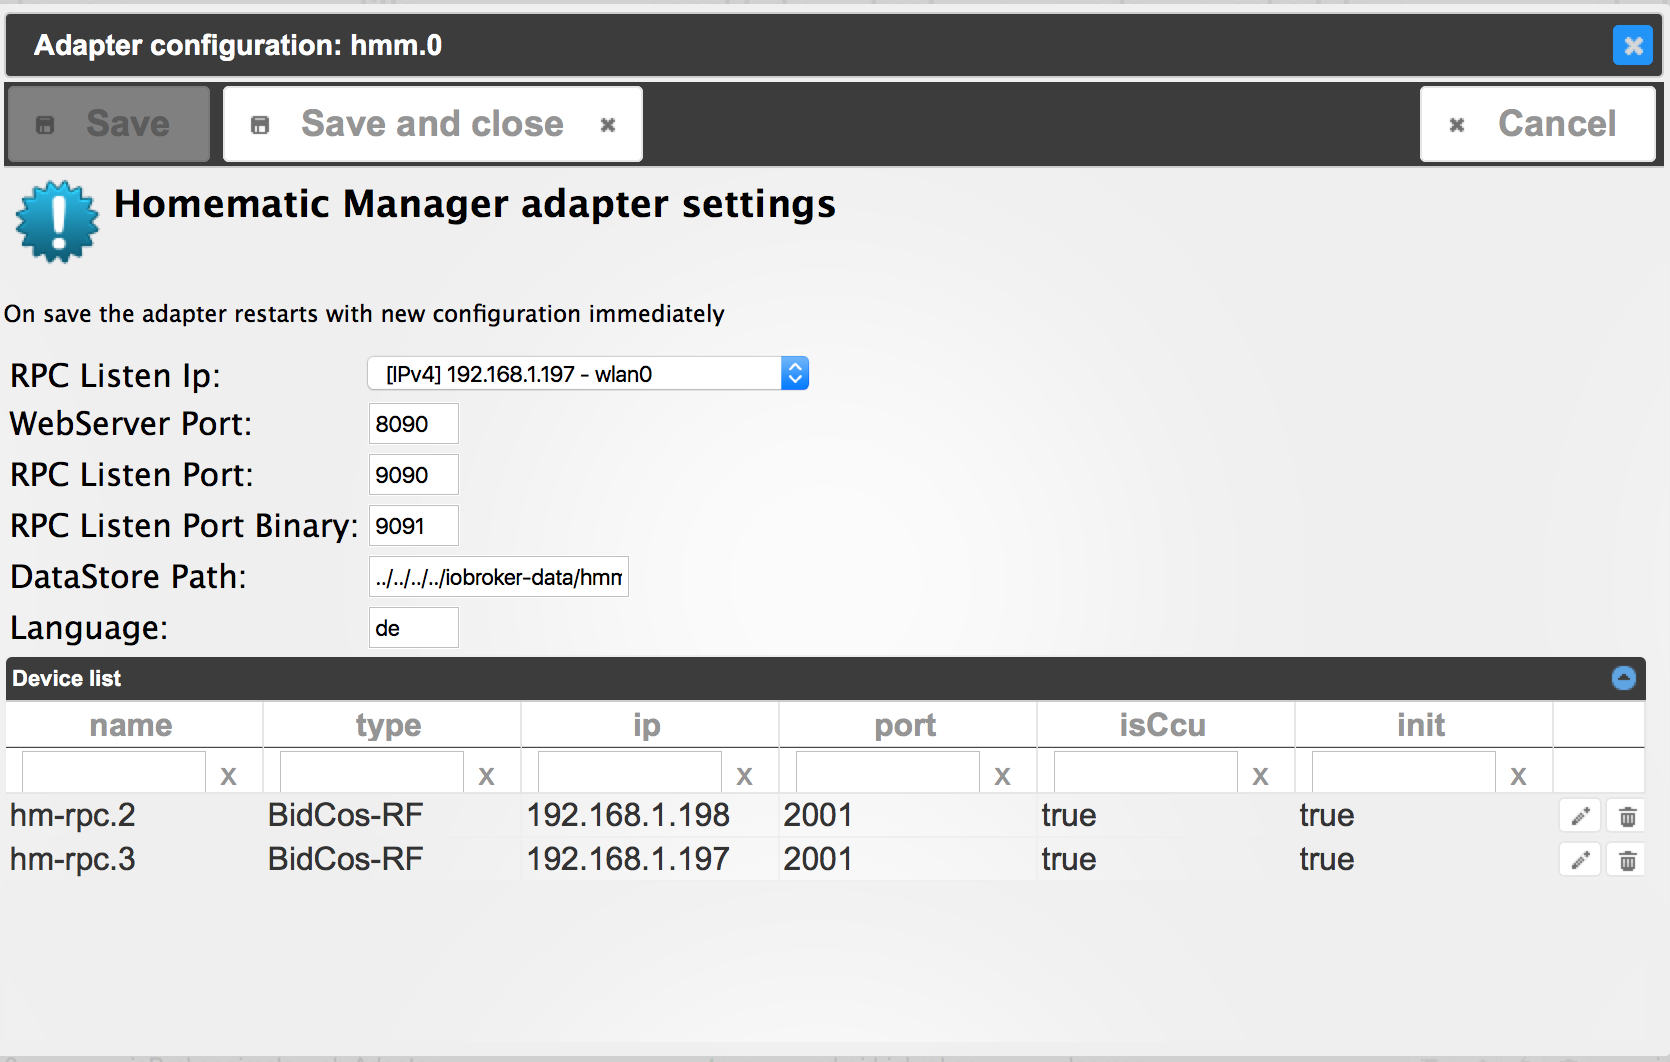Sort device list by port column

pos(905,725)
